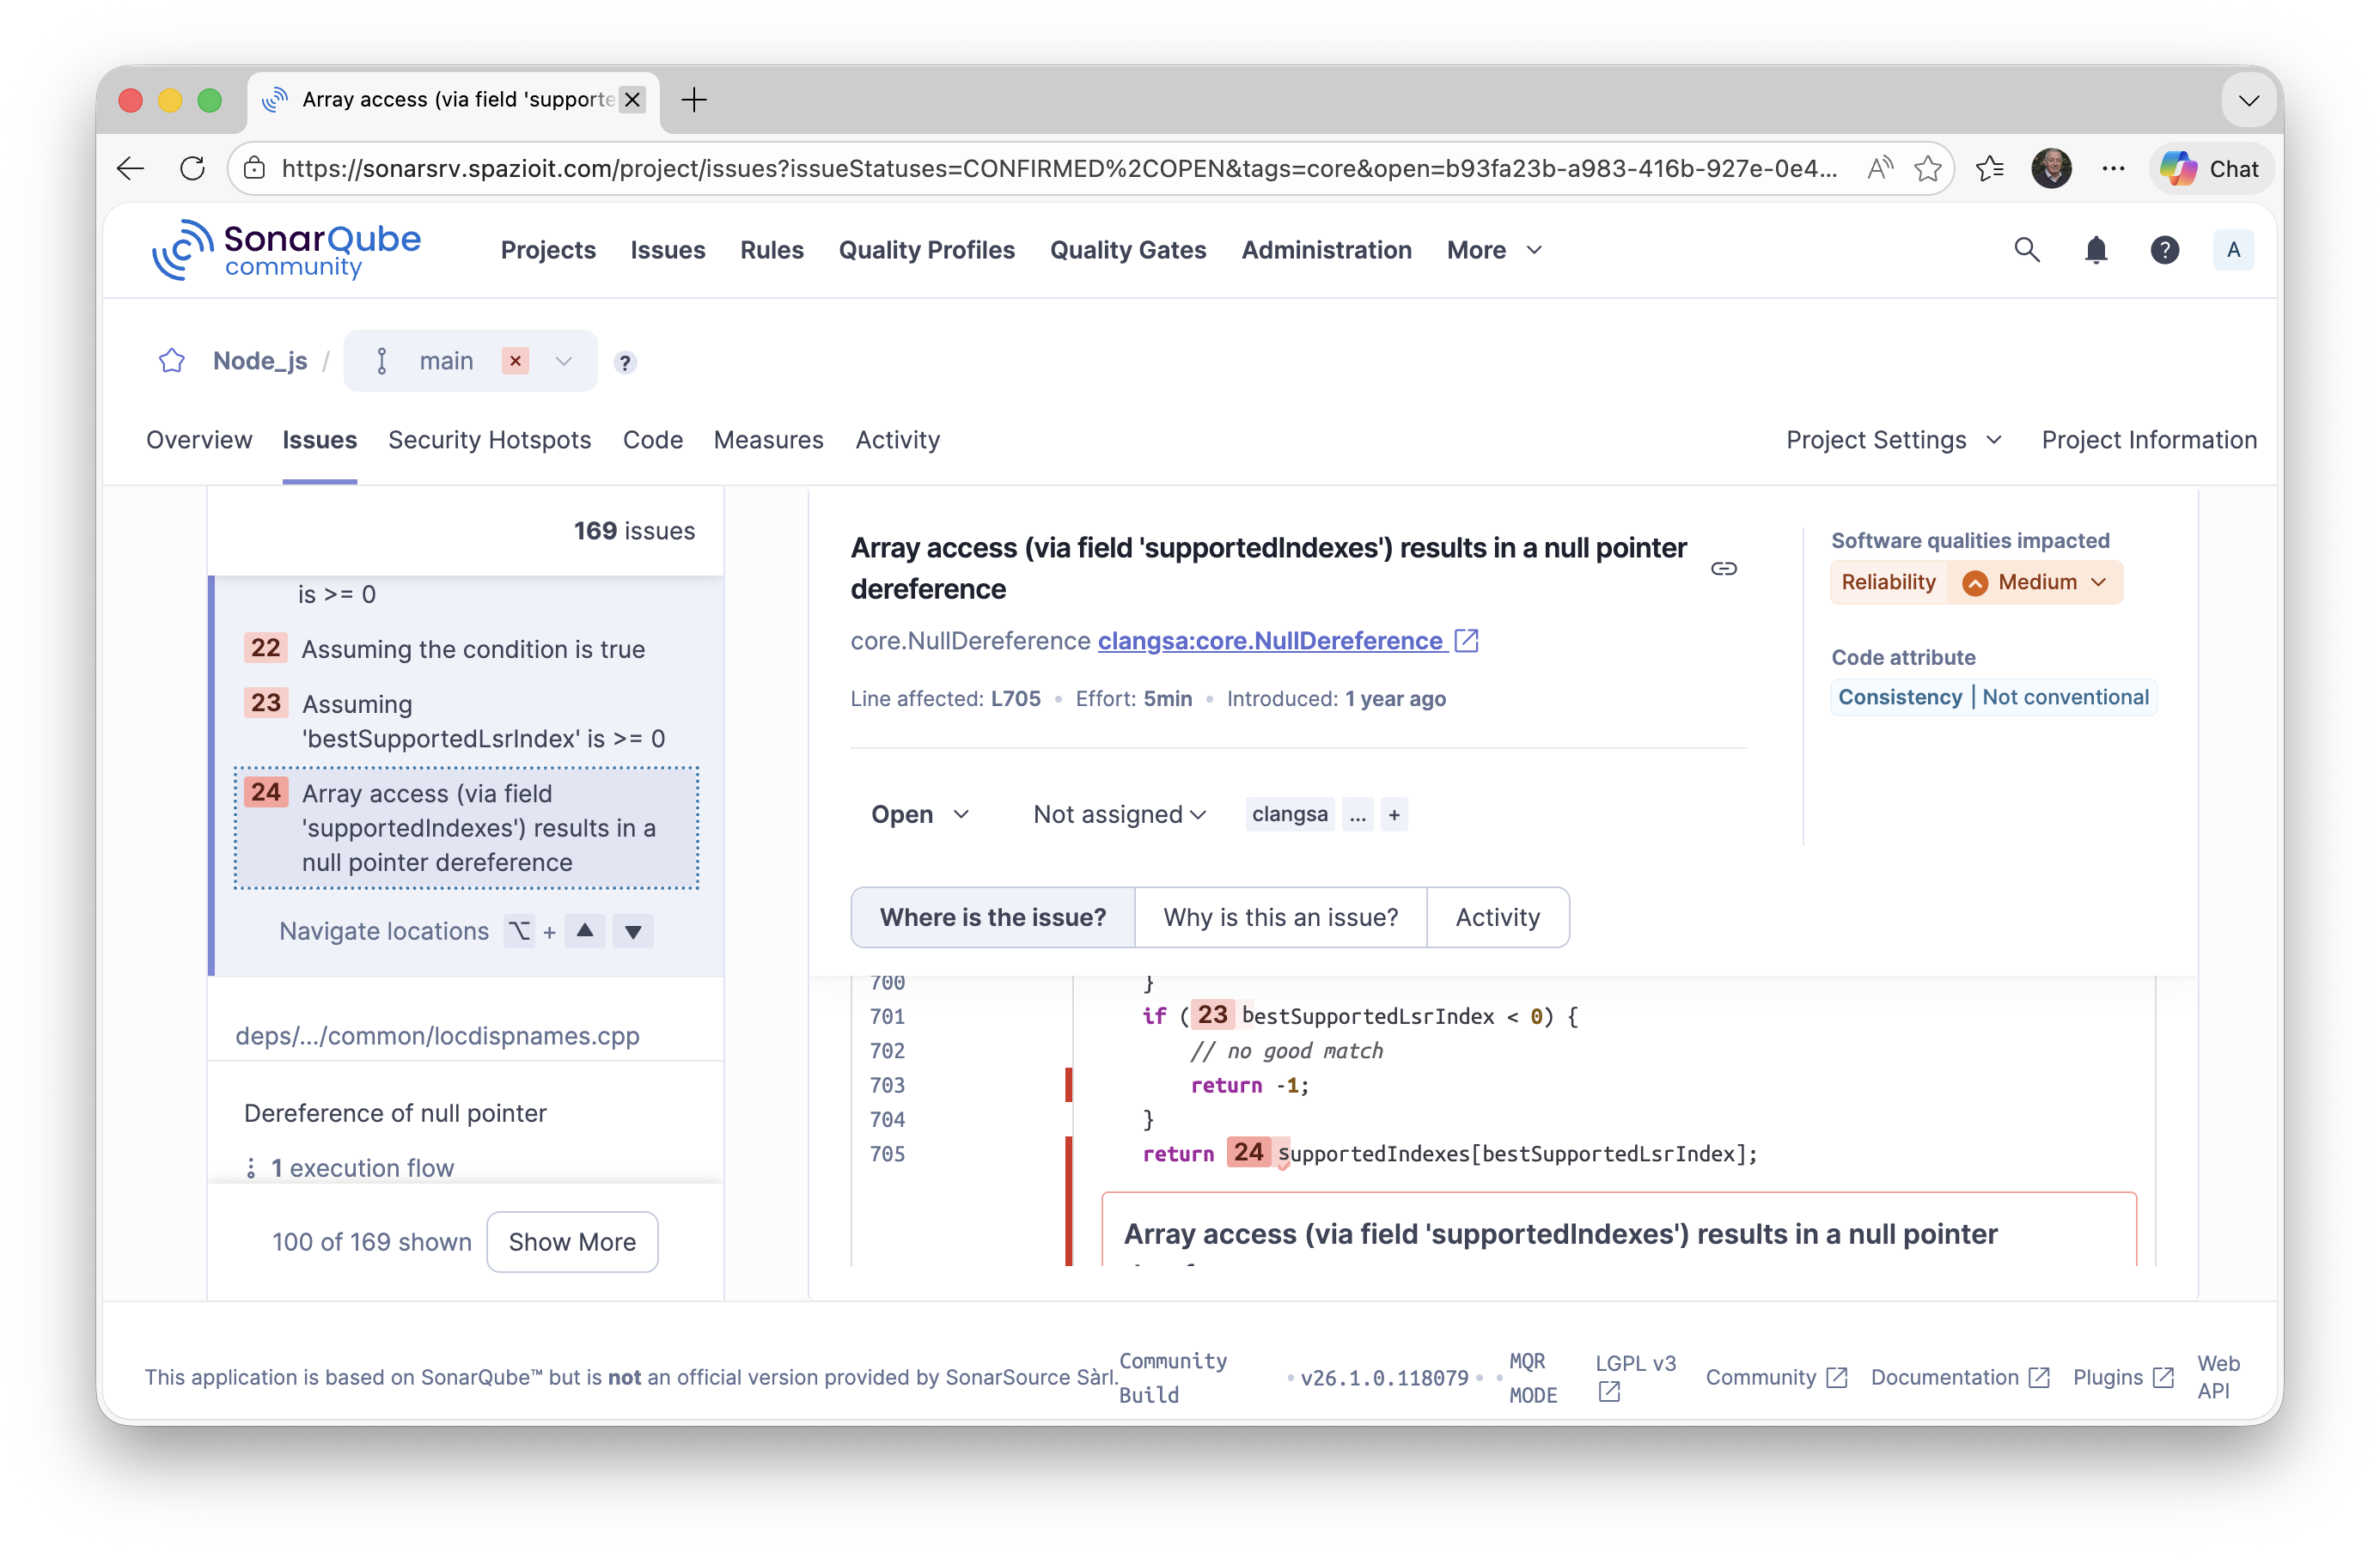Image resolution: width=2380 pixels, height=1553 pixels.
Task: Add a tag using the plus icon
Action: [x=1394, y=814]
